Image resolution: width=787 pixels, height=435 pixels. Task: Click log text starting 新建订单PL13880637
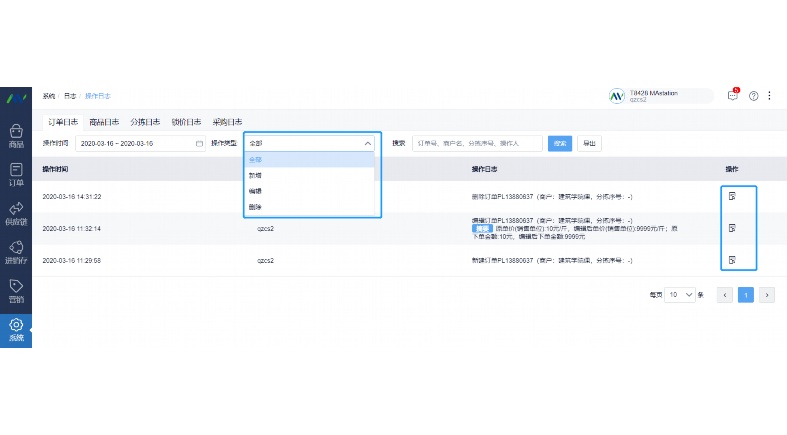tap(552, 260)
